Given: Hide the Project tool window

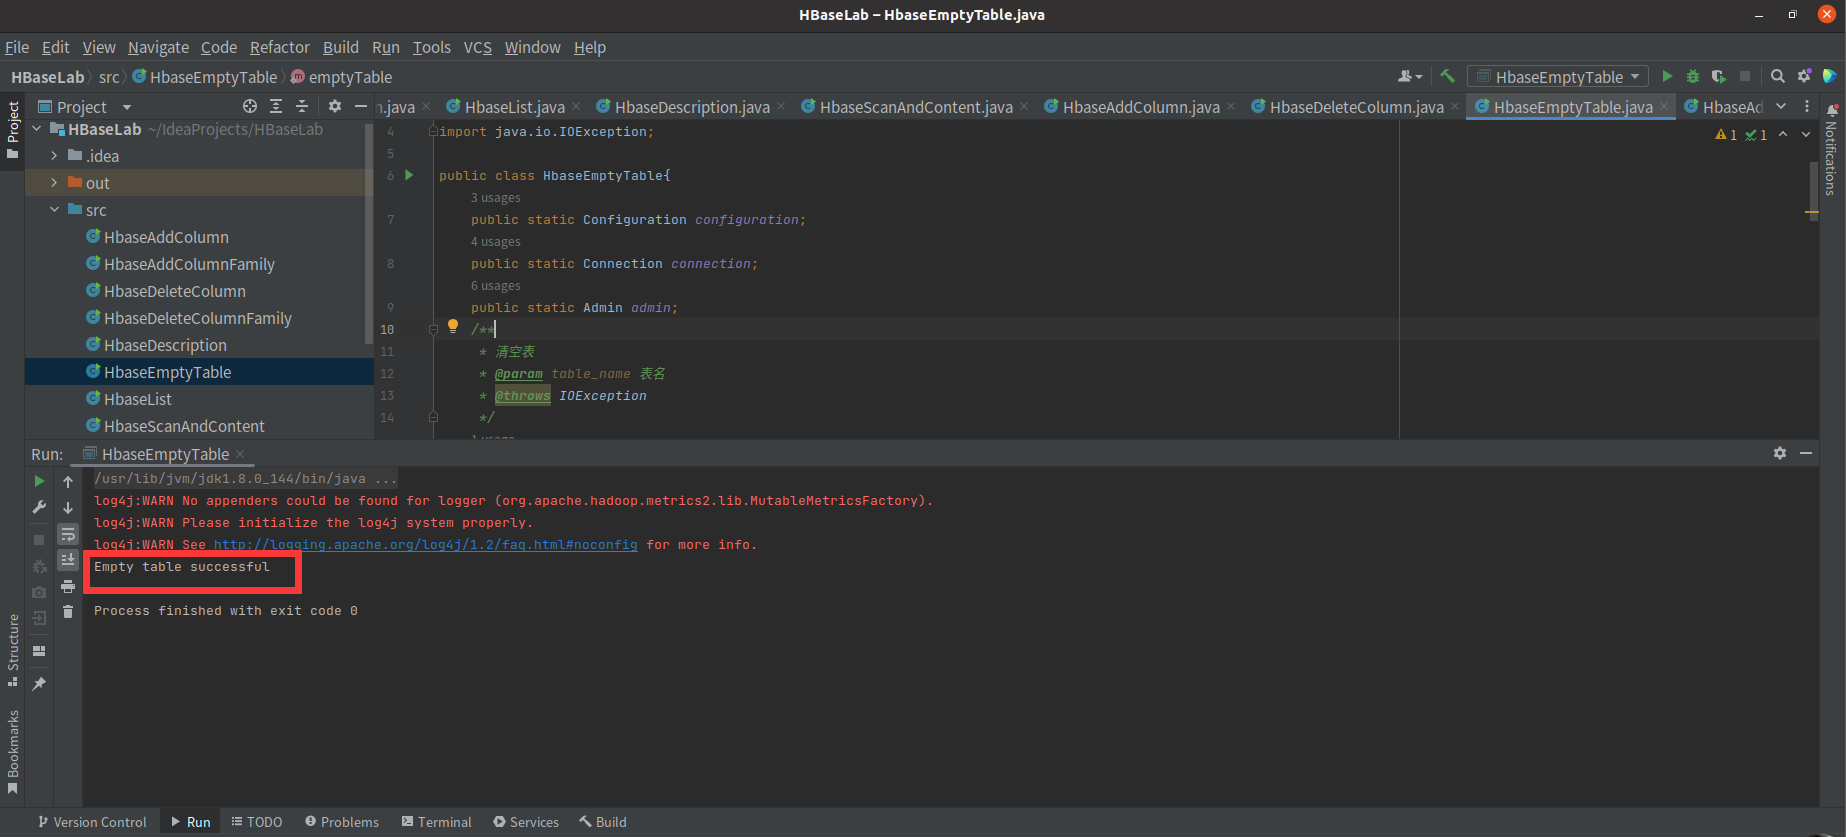Looking at the screenshot, I should (361, 106).
